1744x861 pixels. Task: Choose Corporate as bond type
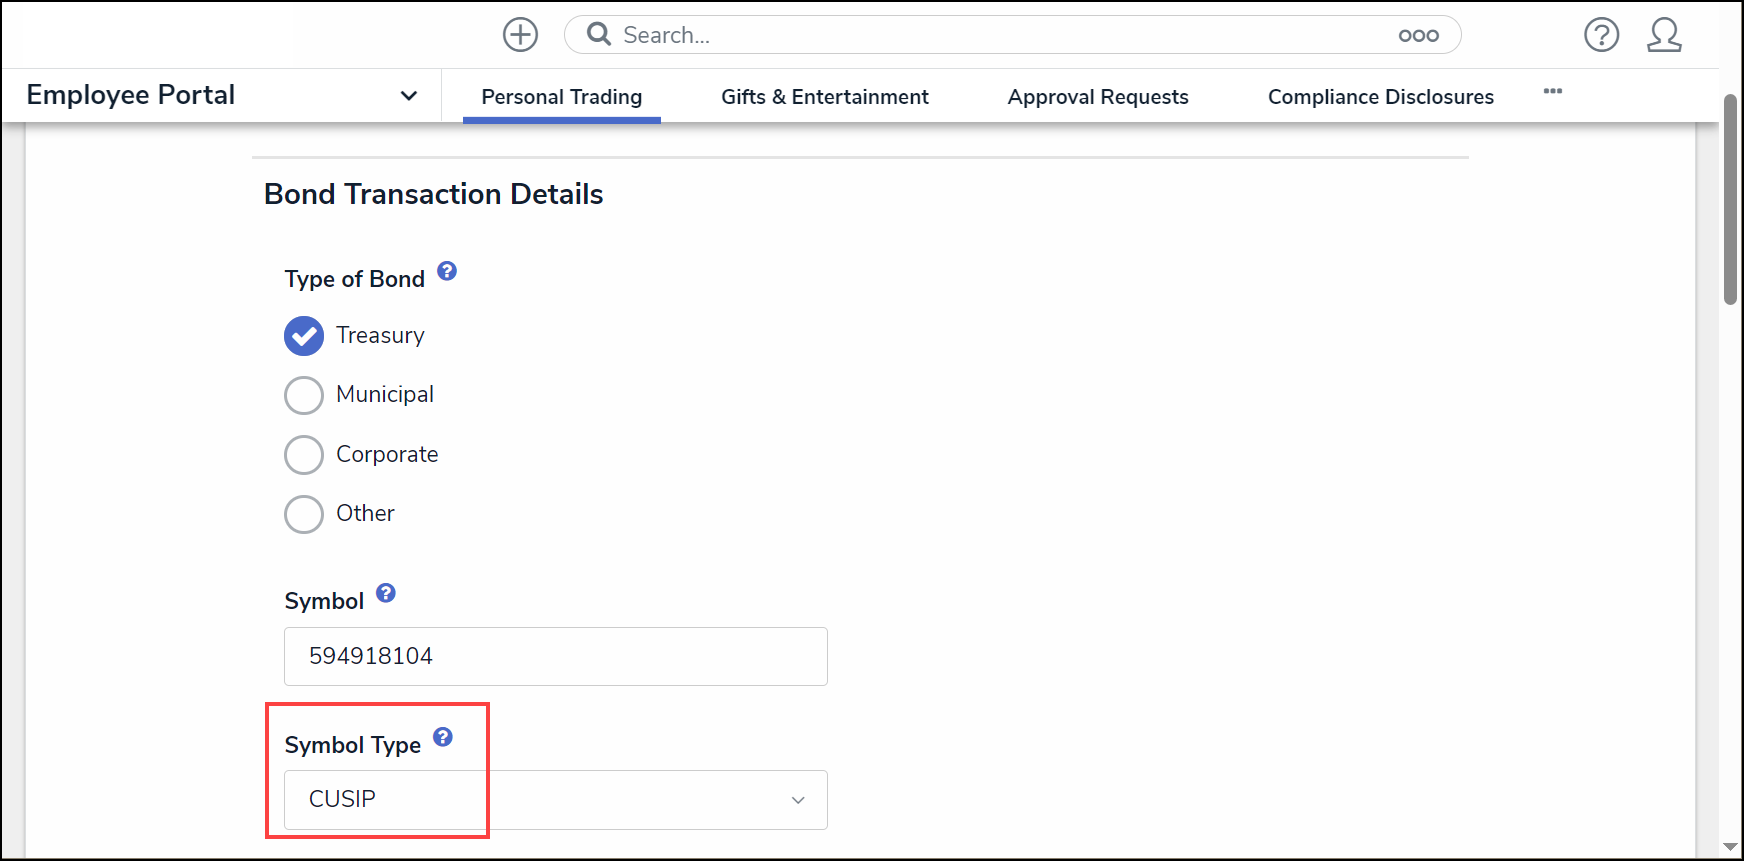click(x=304, y=455)
